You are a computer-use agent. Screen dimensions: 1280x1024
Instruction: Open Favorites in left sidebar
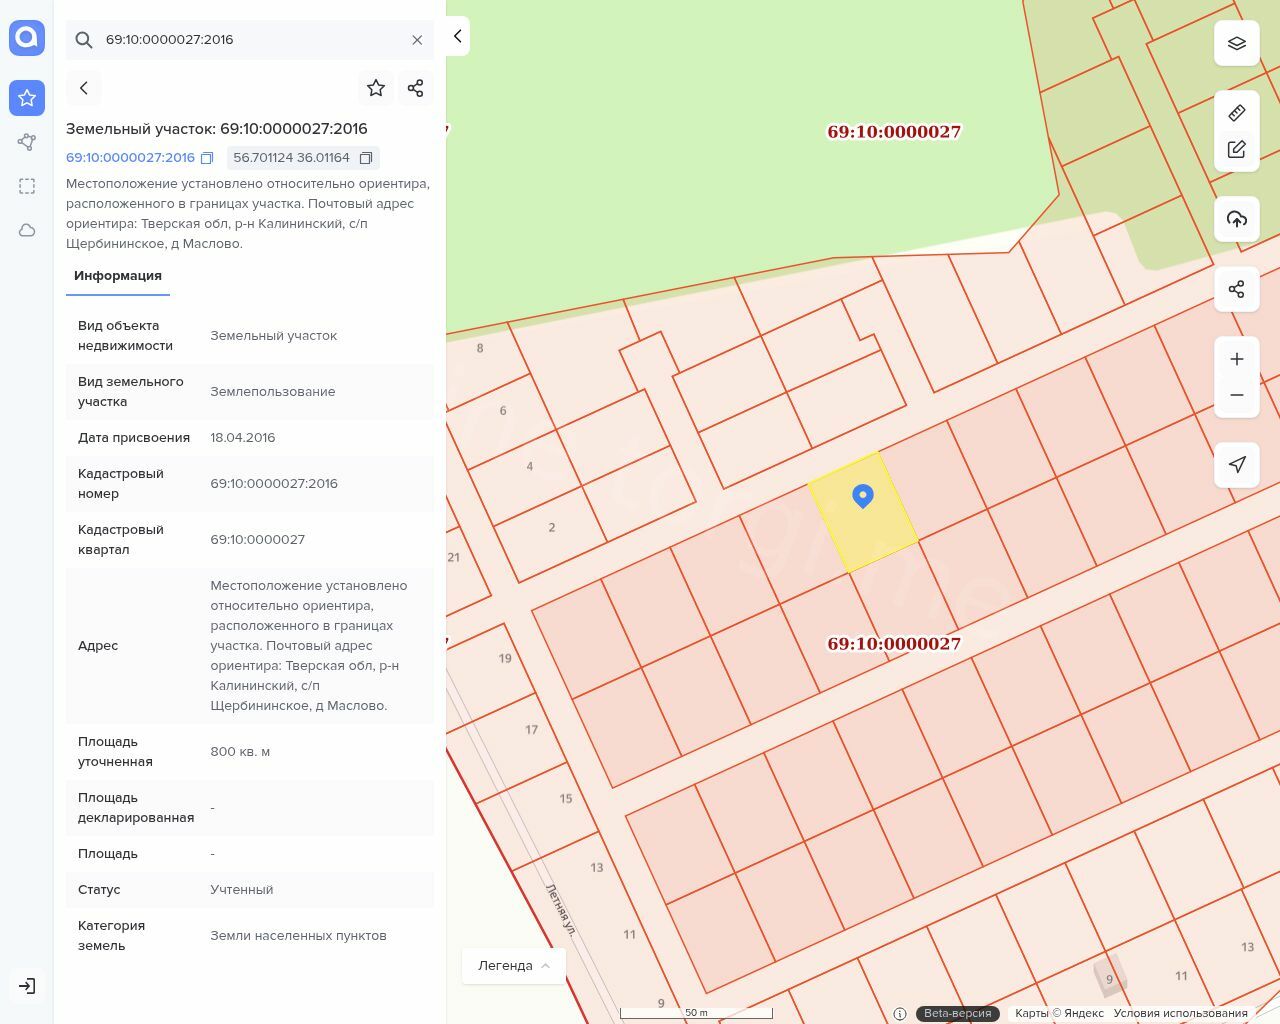click(x=27, y=98)
